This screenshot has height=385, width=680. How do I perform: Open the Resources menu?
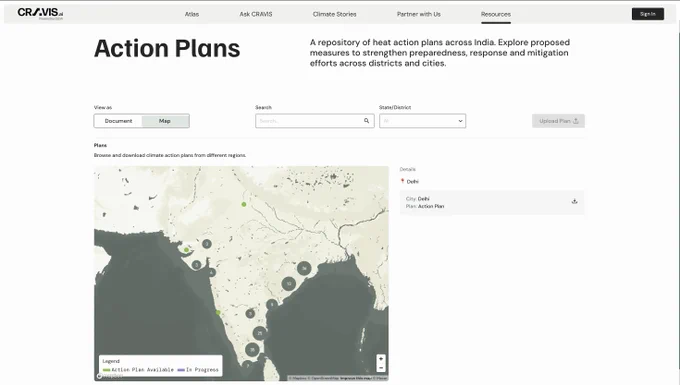tap(496, 14)
